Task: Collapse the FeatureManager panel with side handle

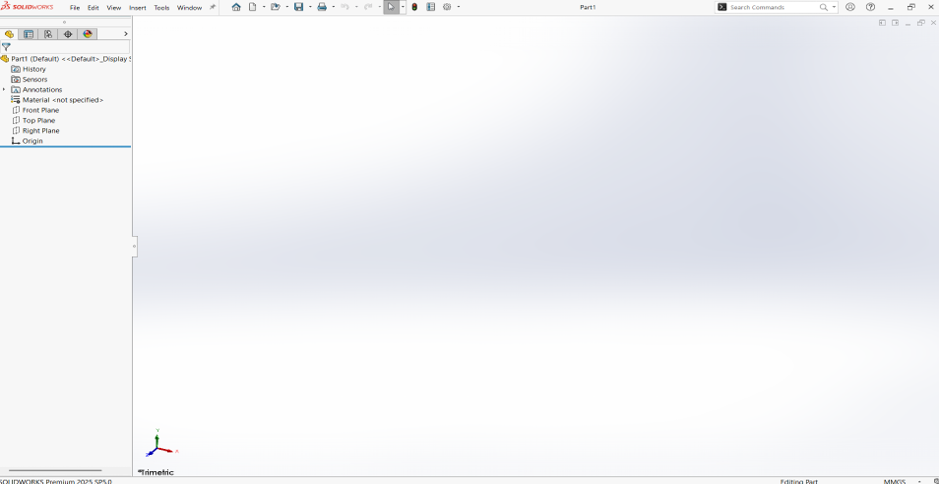Action: coord(134,246)
